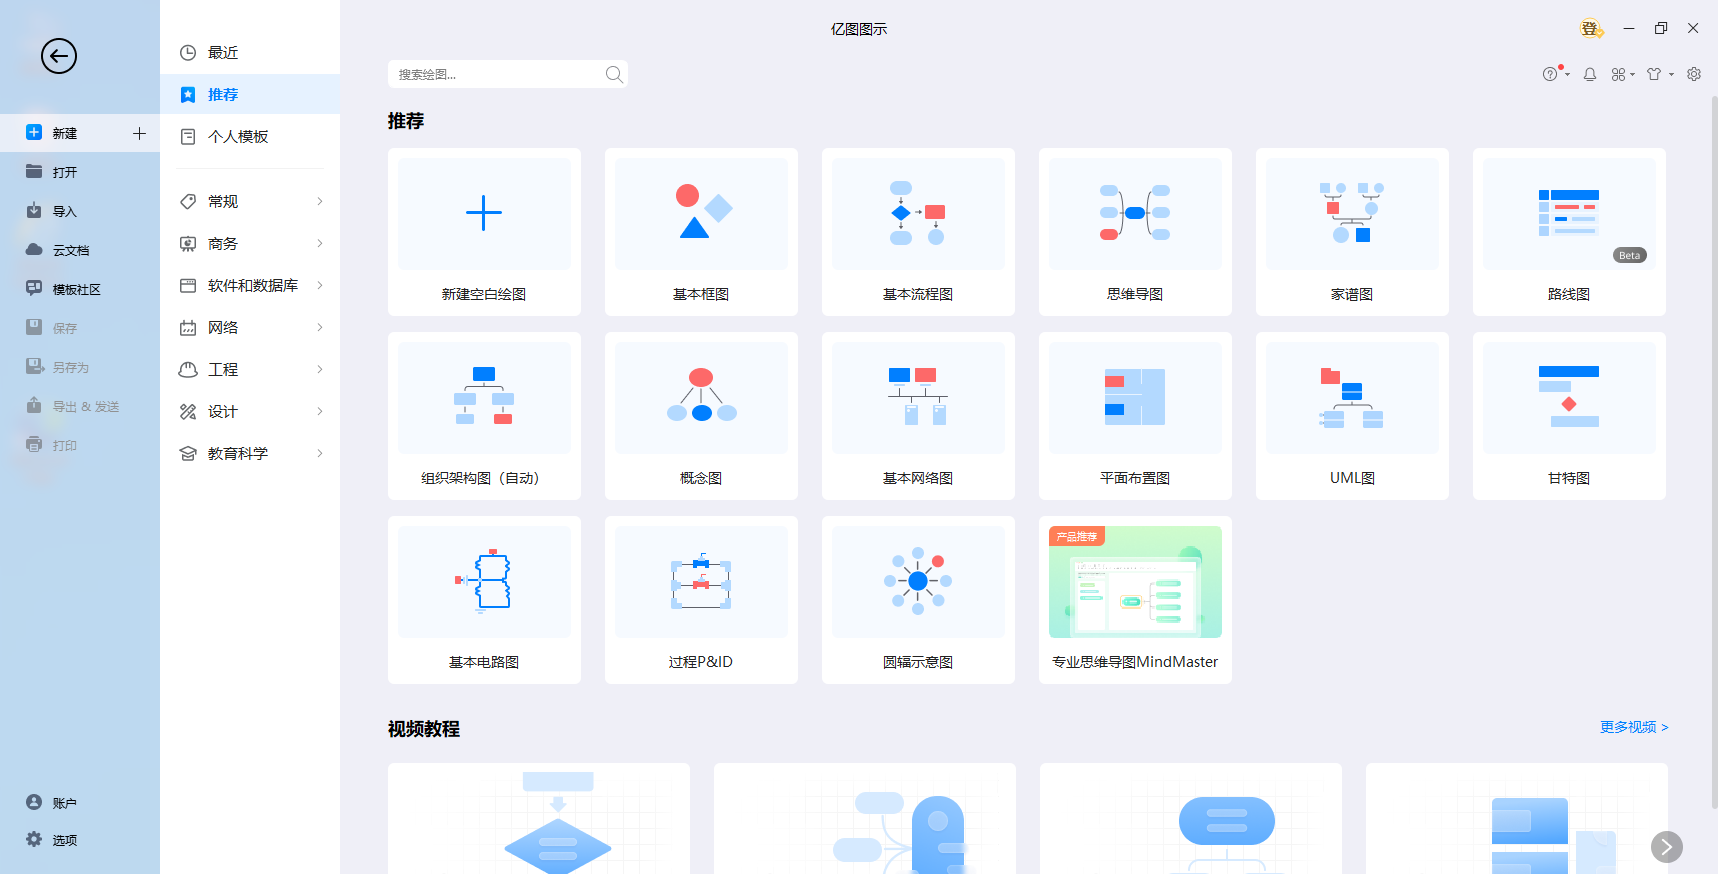Click the settings gear icon top right
The height and width of the screenshot is (874, 1718).
click(1694, 74)
